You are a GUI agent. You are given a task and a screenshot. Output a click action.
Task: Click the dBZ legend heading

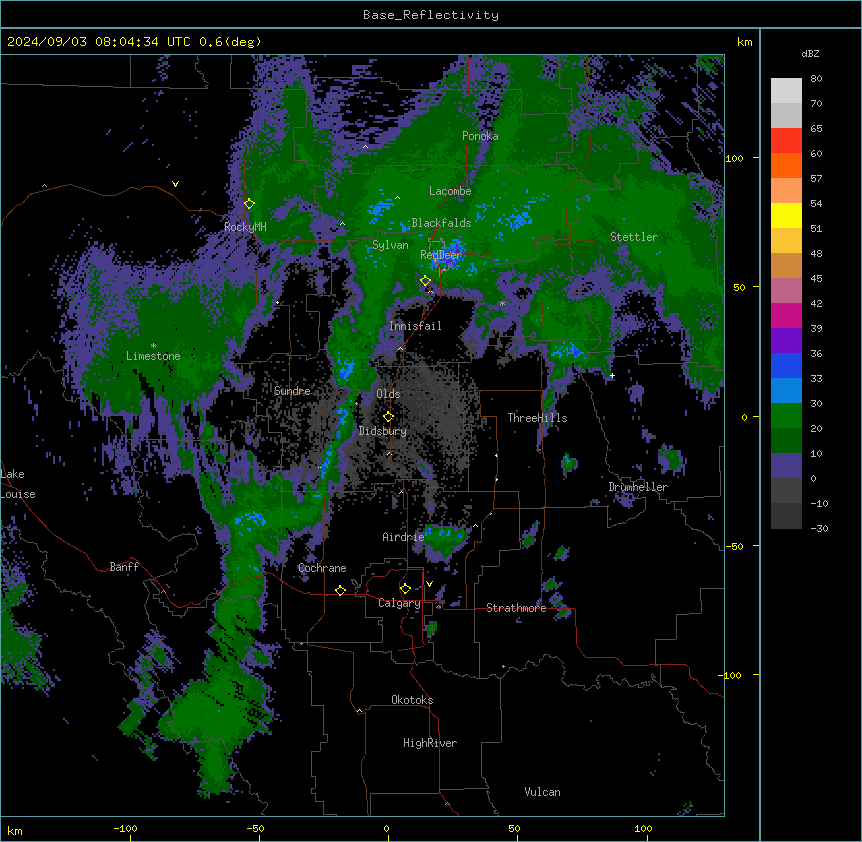pyautogui.click(x=810, y=54)
